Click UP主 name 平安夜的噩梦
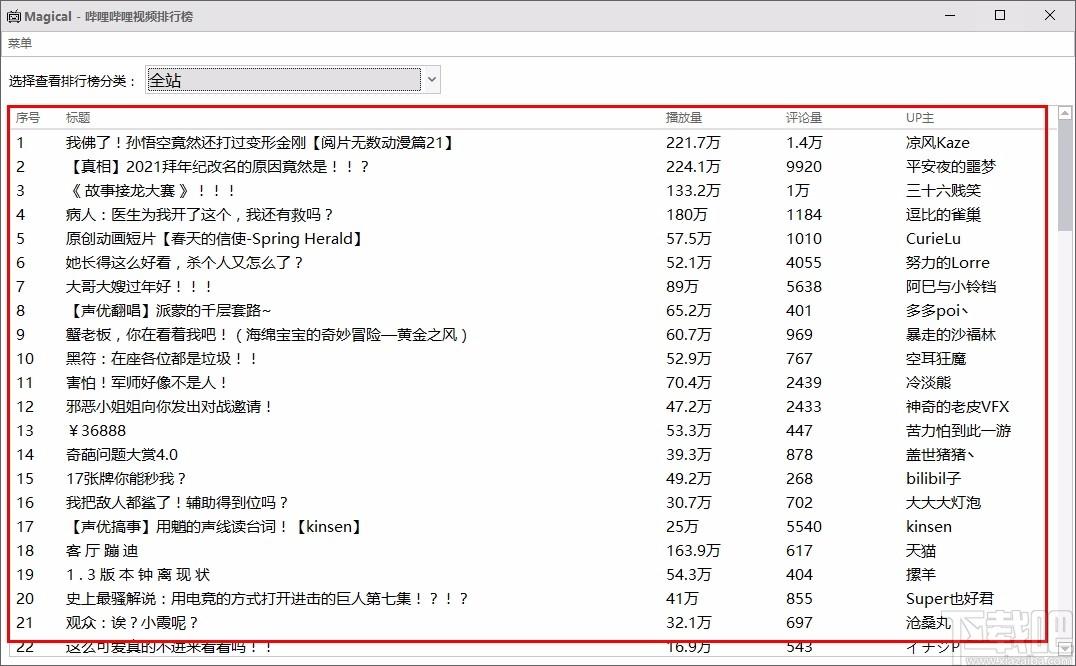Screen dimensions: 1076x666 950,167
